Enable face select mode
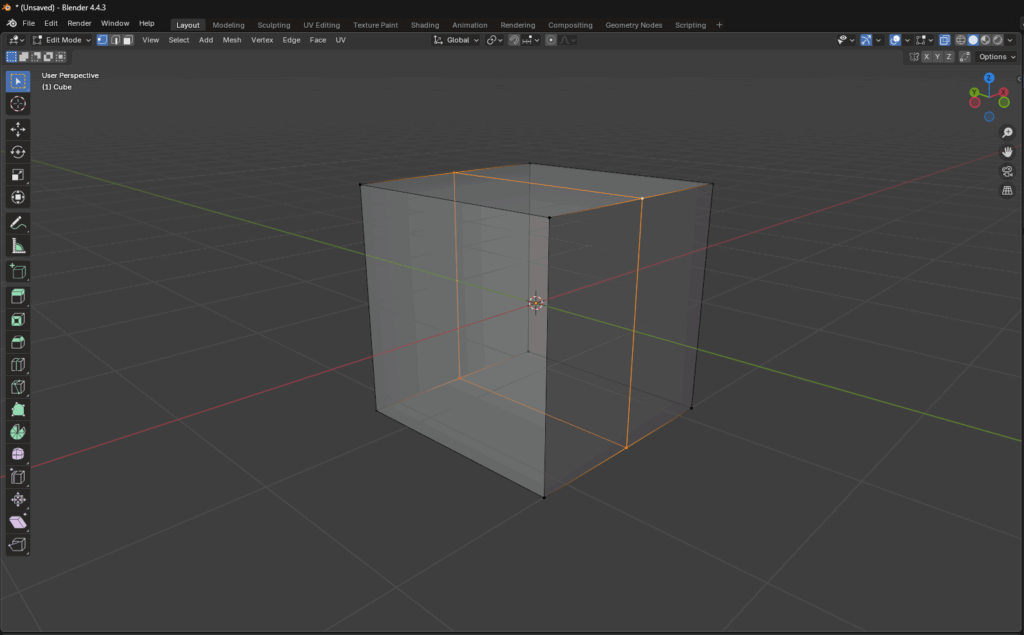Viewport: 1024px width, 635px height. pos(128,40)
